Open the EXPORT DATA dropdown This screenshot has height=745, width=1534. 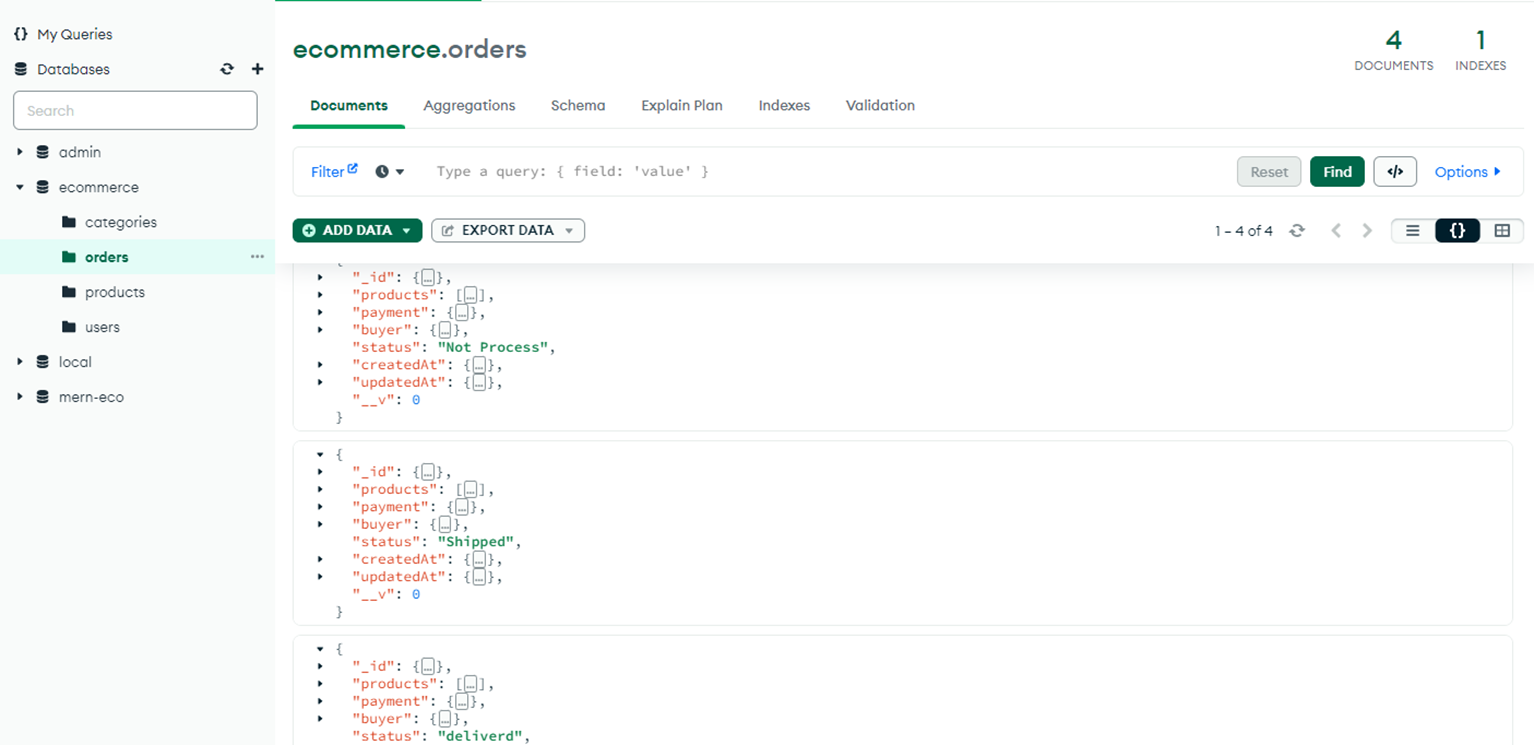click(x=507, y=230)
